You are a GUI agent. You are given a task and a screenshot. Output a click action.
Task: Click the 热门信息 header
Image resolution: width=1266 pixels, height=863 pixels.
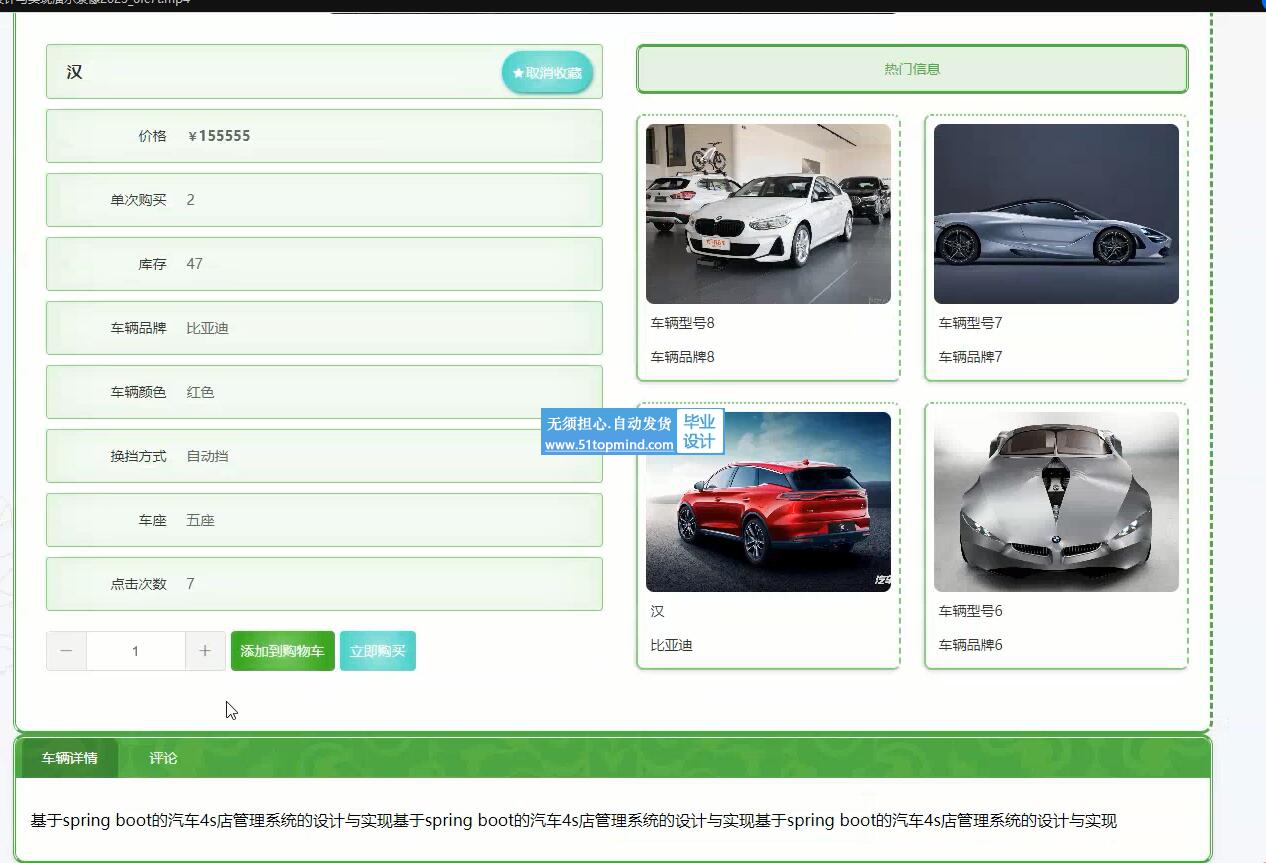912,69
